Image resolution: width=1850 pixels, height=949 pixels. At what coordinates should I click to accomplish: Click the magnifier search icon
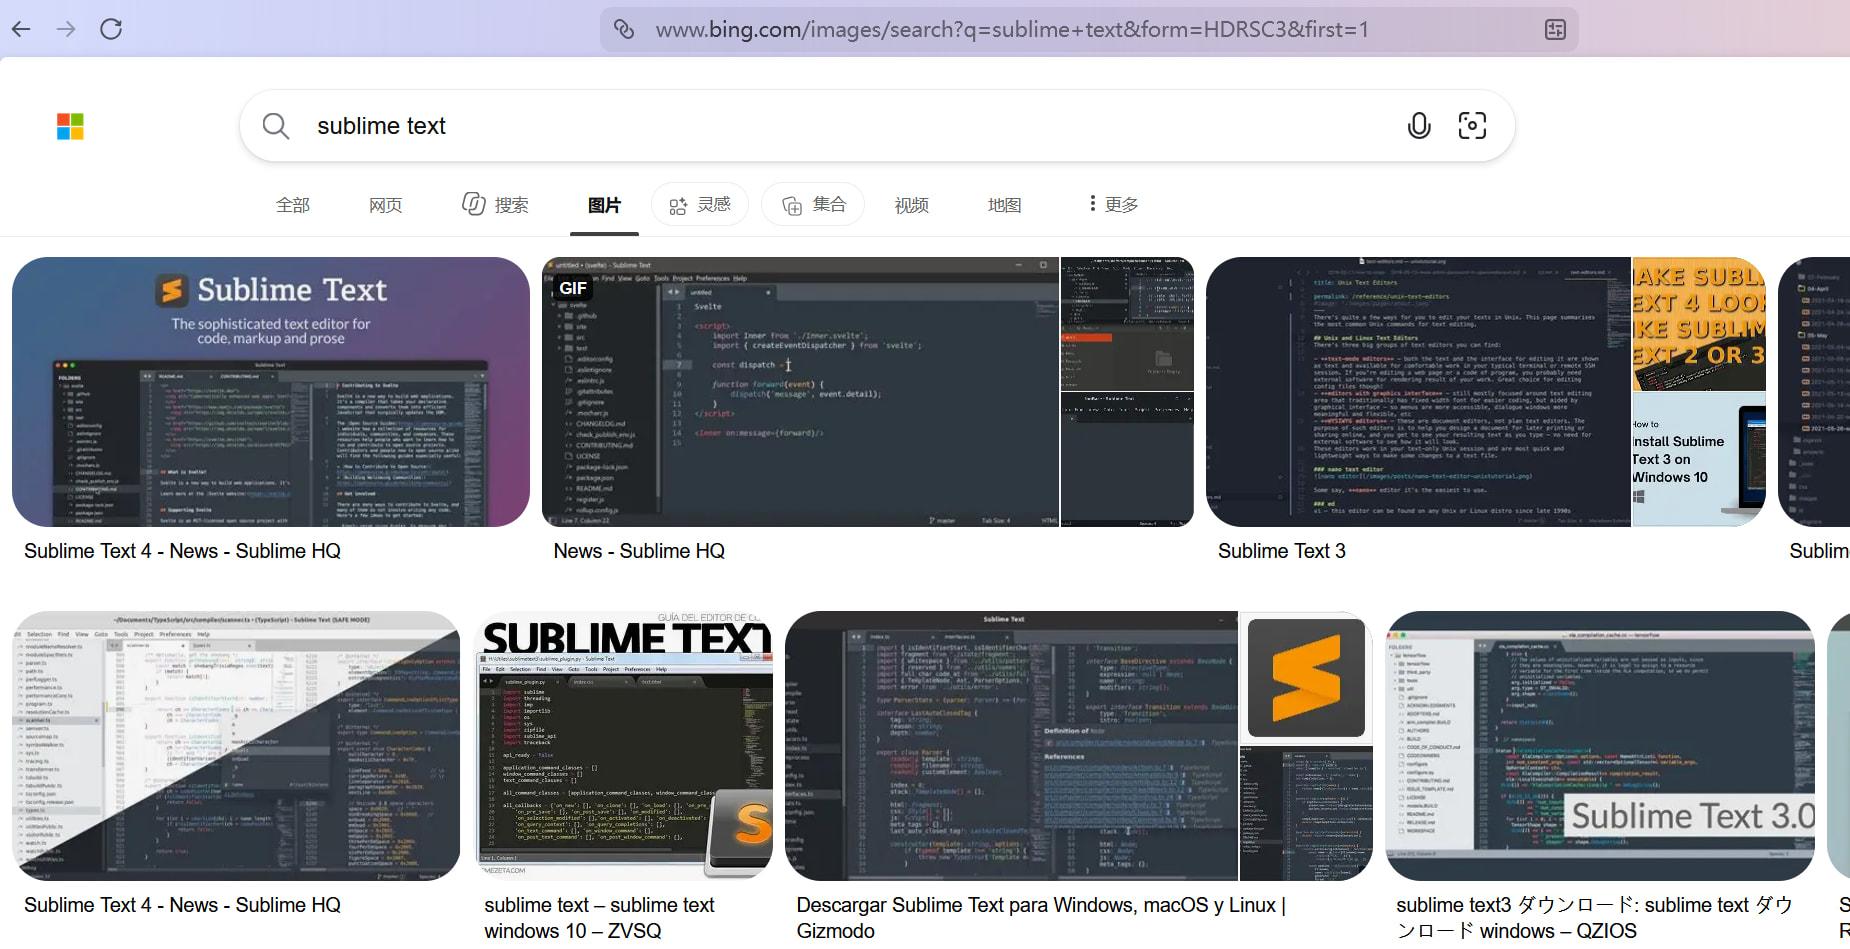[275, 126]
